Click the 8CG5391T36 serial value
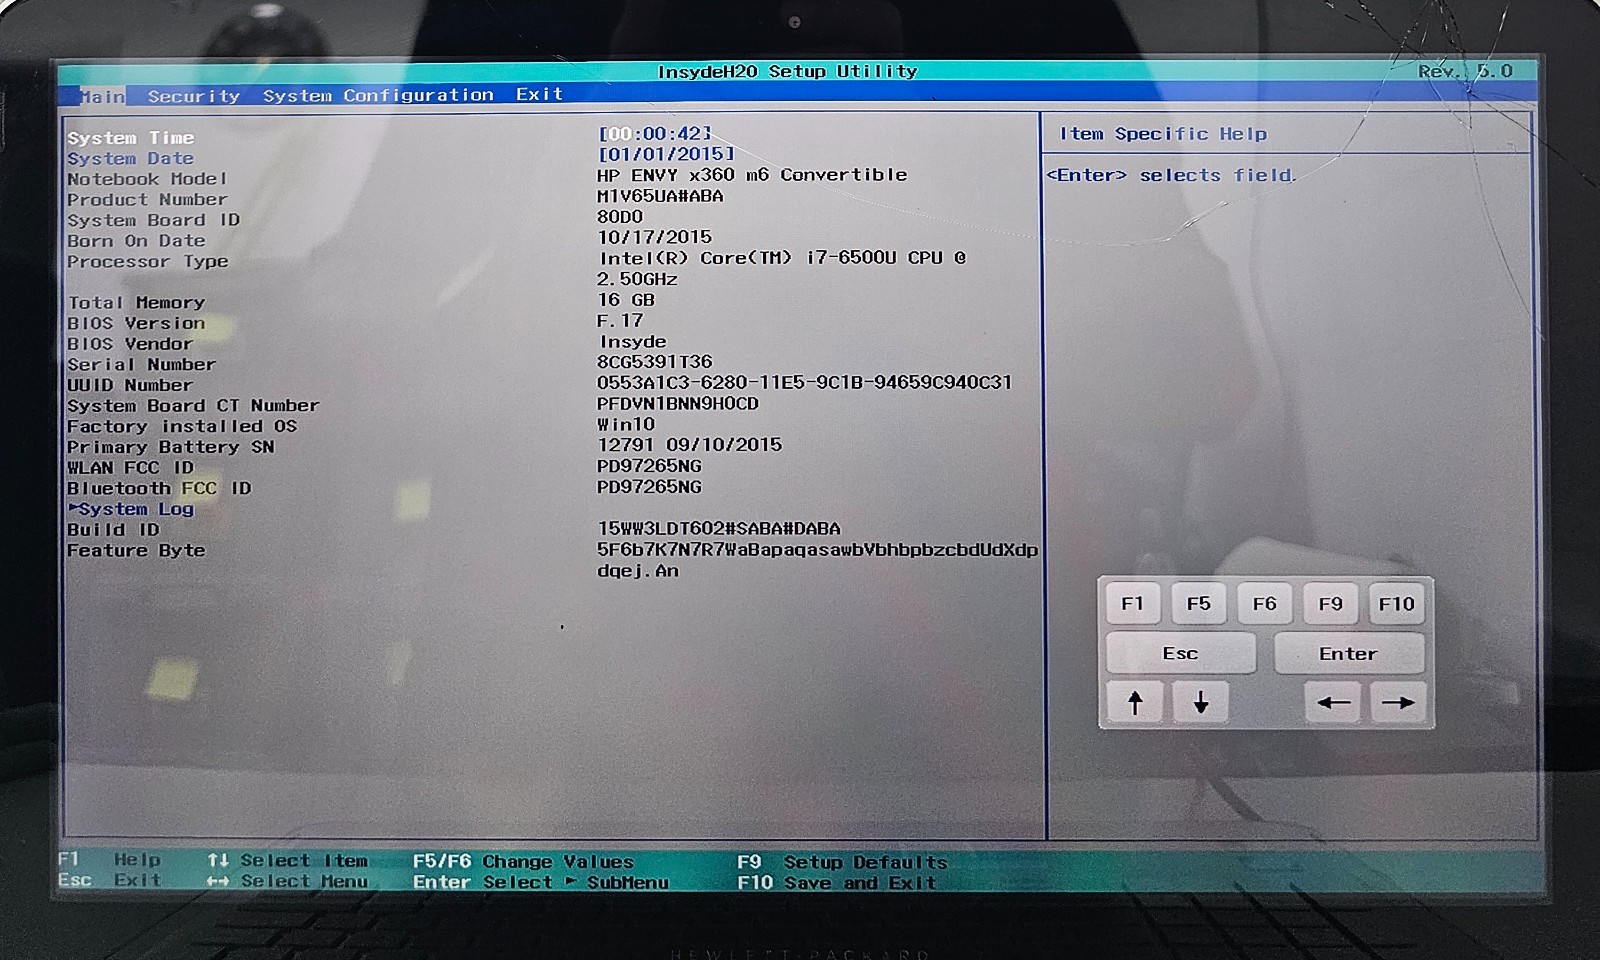Viewport: 1600px width, 960px height. pos(655,362)
